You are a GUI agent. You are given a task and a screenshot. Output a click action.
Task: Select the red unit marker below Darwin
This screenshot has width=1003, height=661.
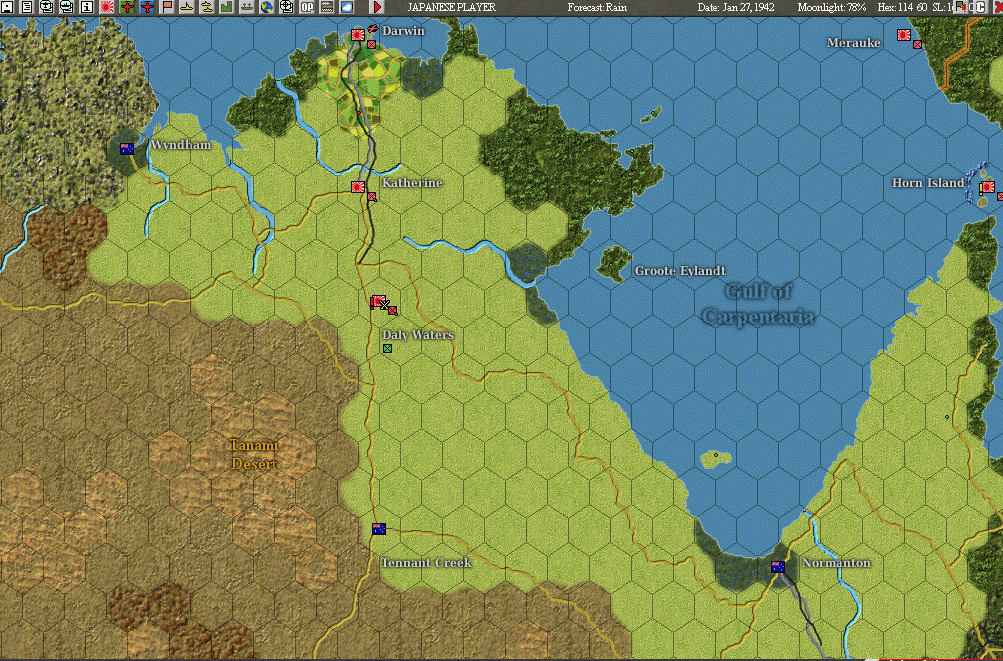point(372,44)
